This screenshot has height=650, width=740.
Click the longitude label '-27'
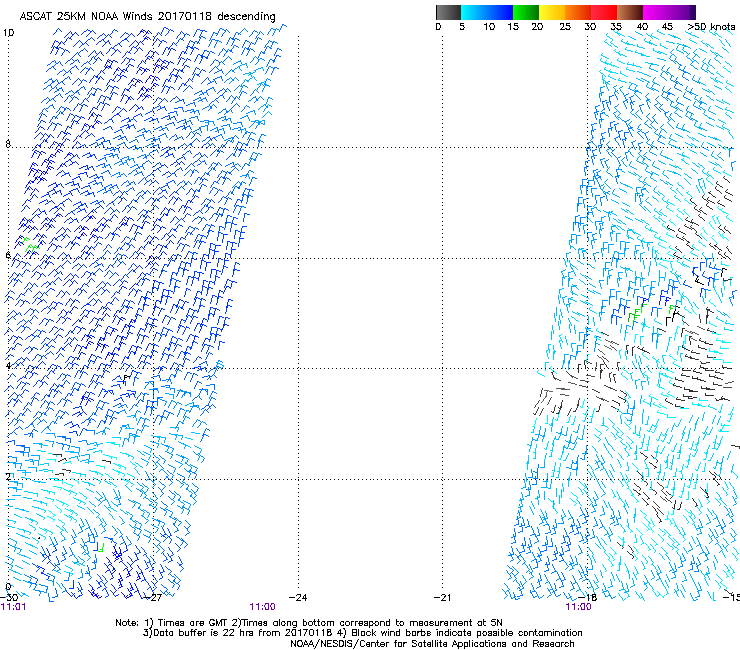pyautogui.click(x=153, y=598)
